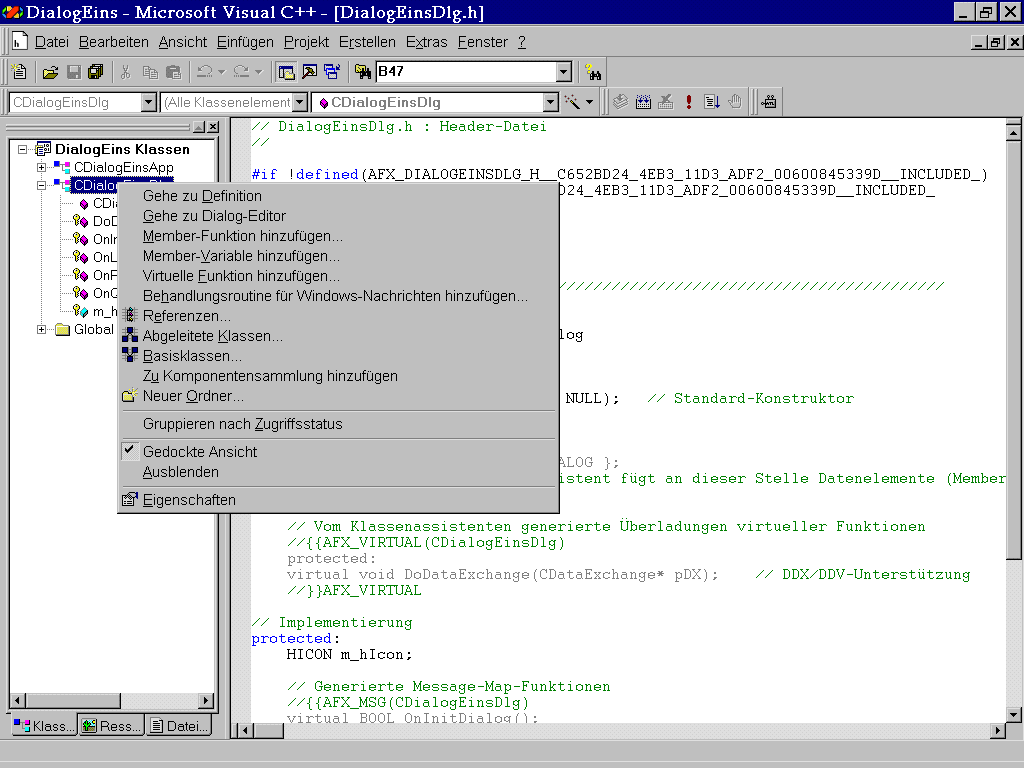This screenshot has height=768, width=1024.
Task: Click the Search help binoculars icon
Action: [x=593, y=72]
